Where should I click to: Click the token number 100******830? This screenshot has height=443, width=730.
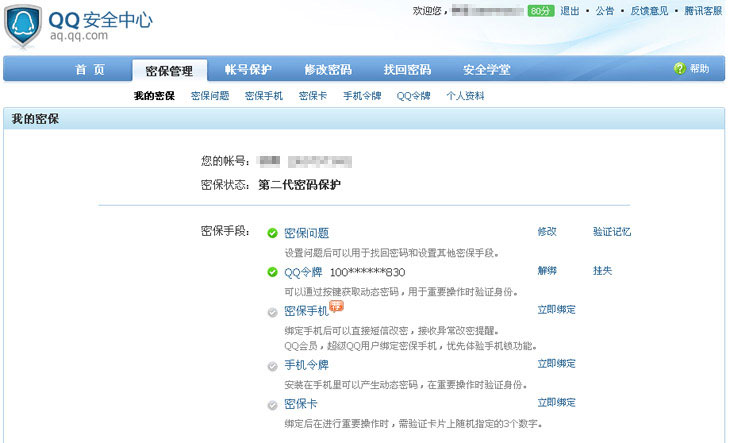click(367, 272)
